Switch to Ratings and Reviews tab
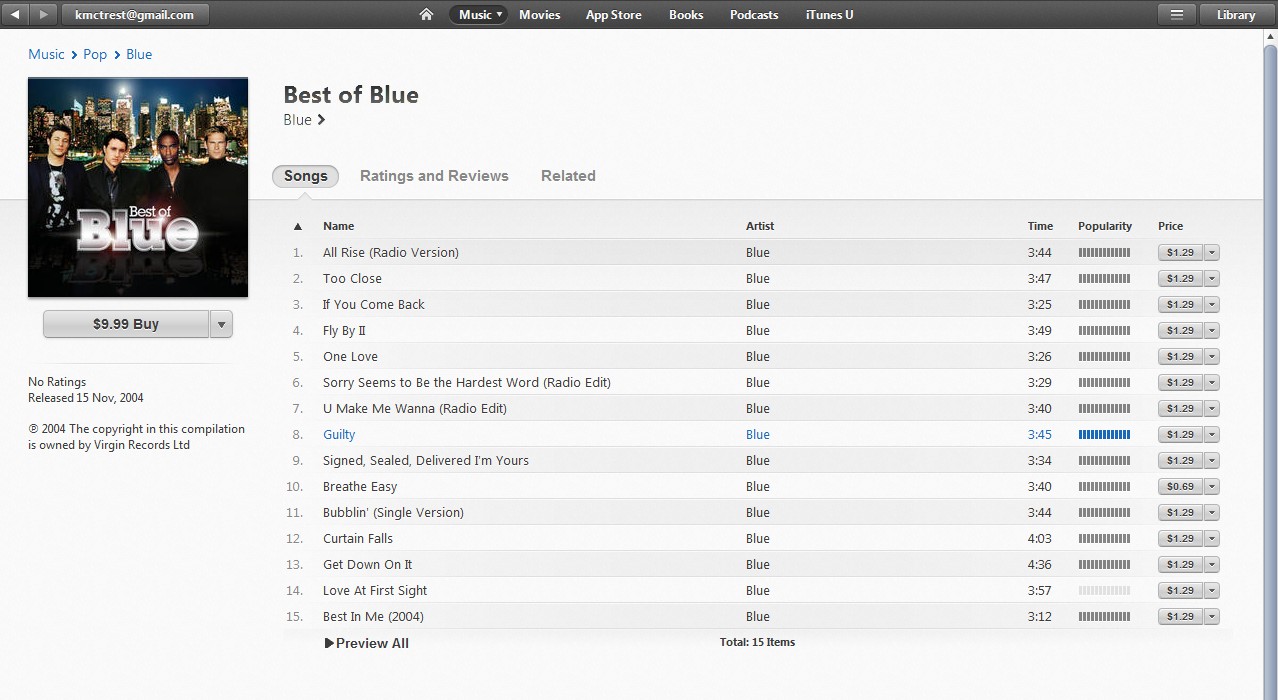The width and height of the screenshot is (1278, 700). point(434,176)
